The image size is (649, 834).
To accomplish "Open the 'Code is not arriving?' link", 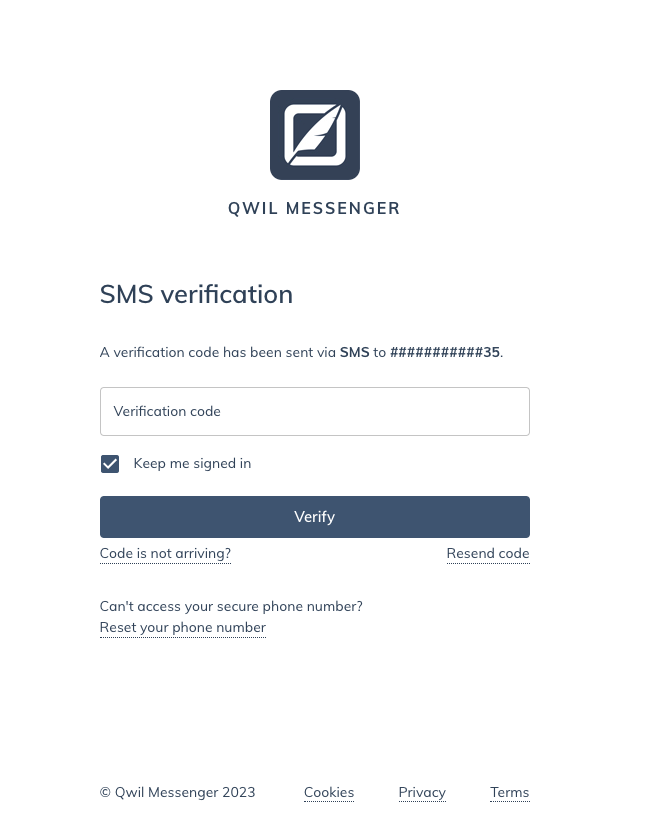I will 165,553.
